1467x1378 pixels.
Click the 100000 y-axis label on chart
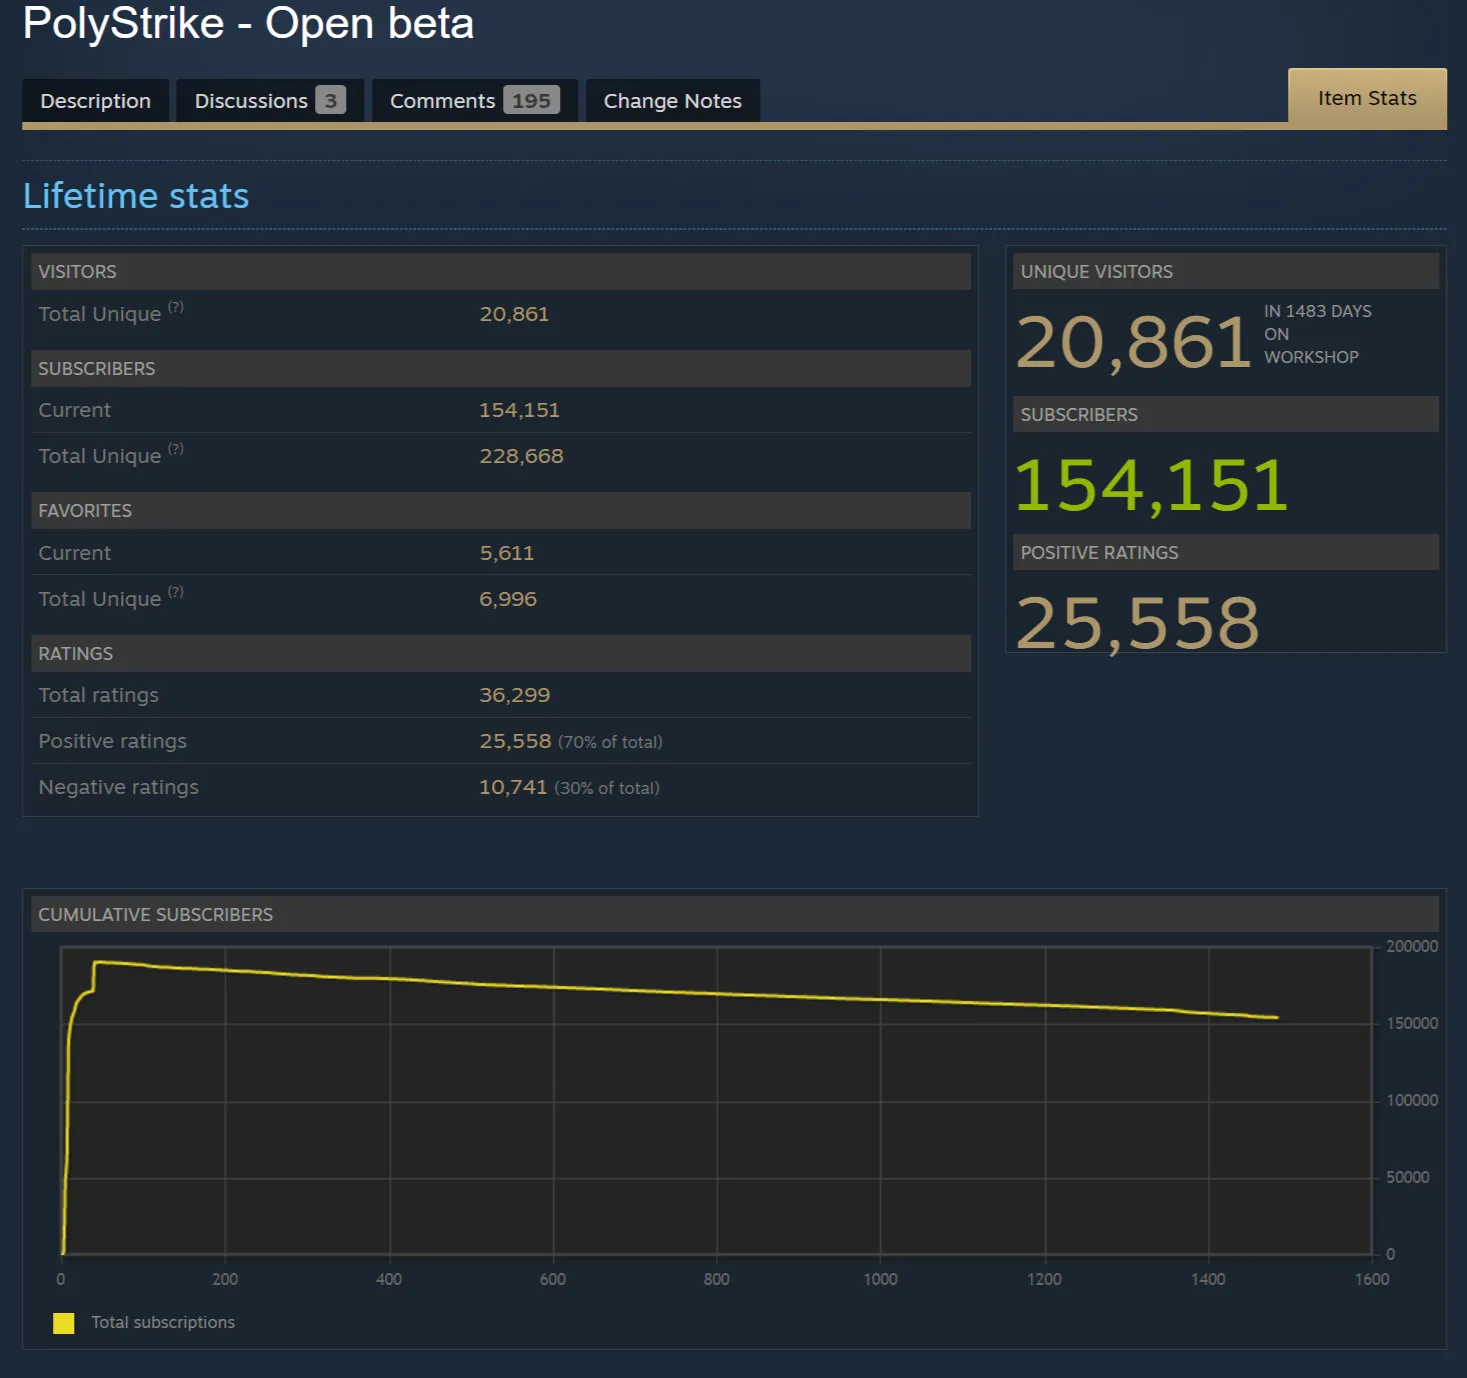coord(1412,1100)
